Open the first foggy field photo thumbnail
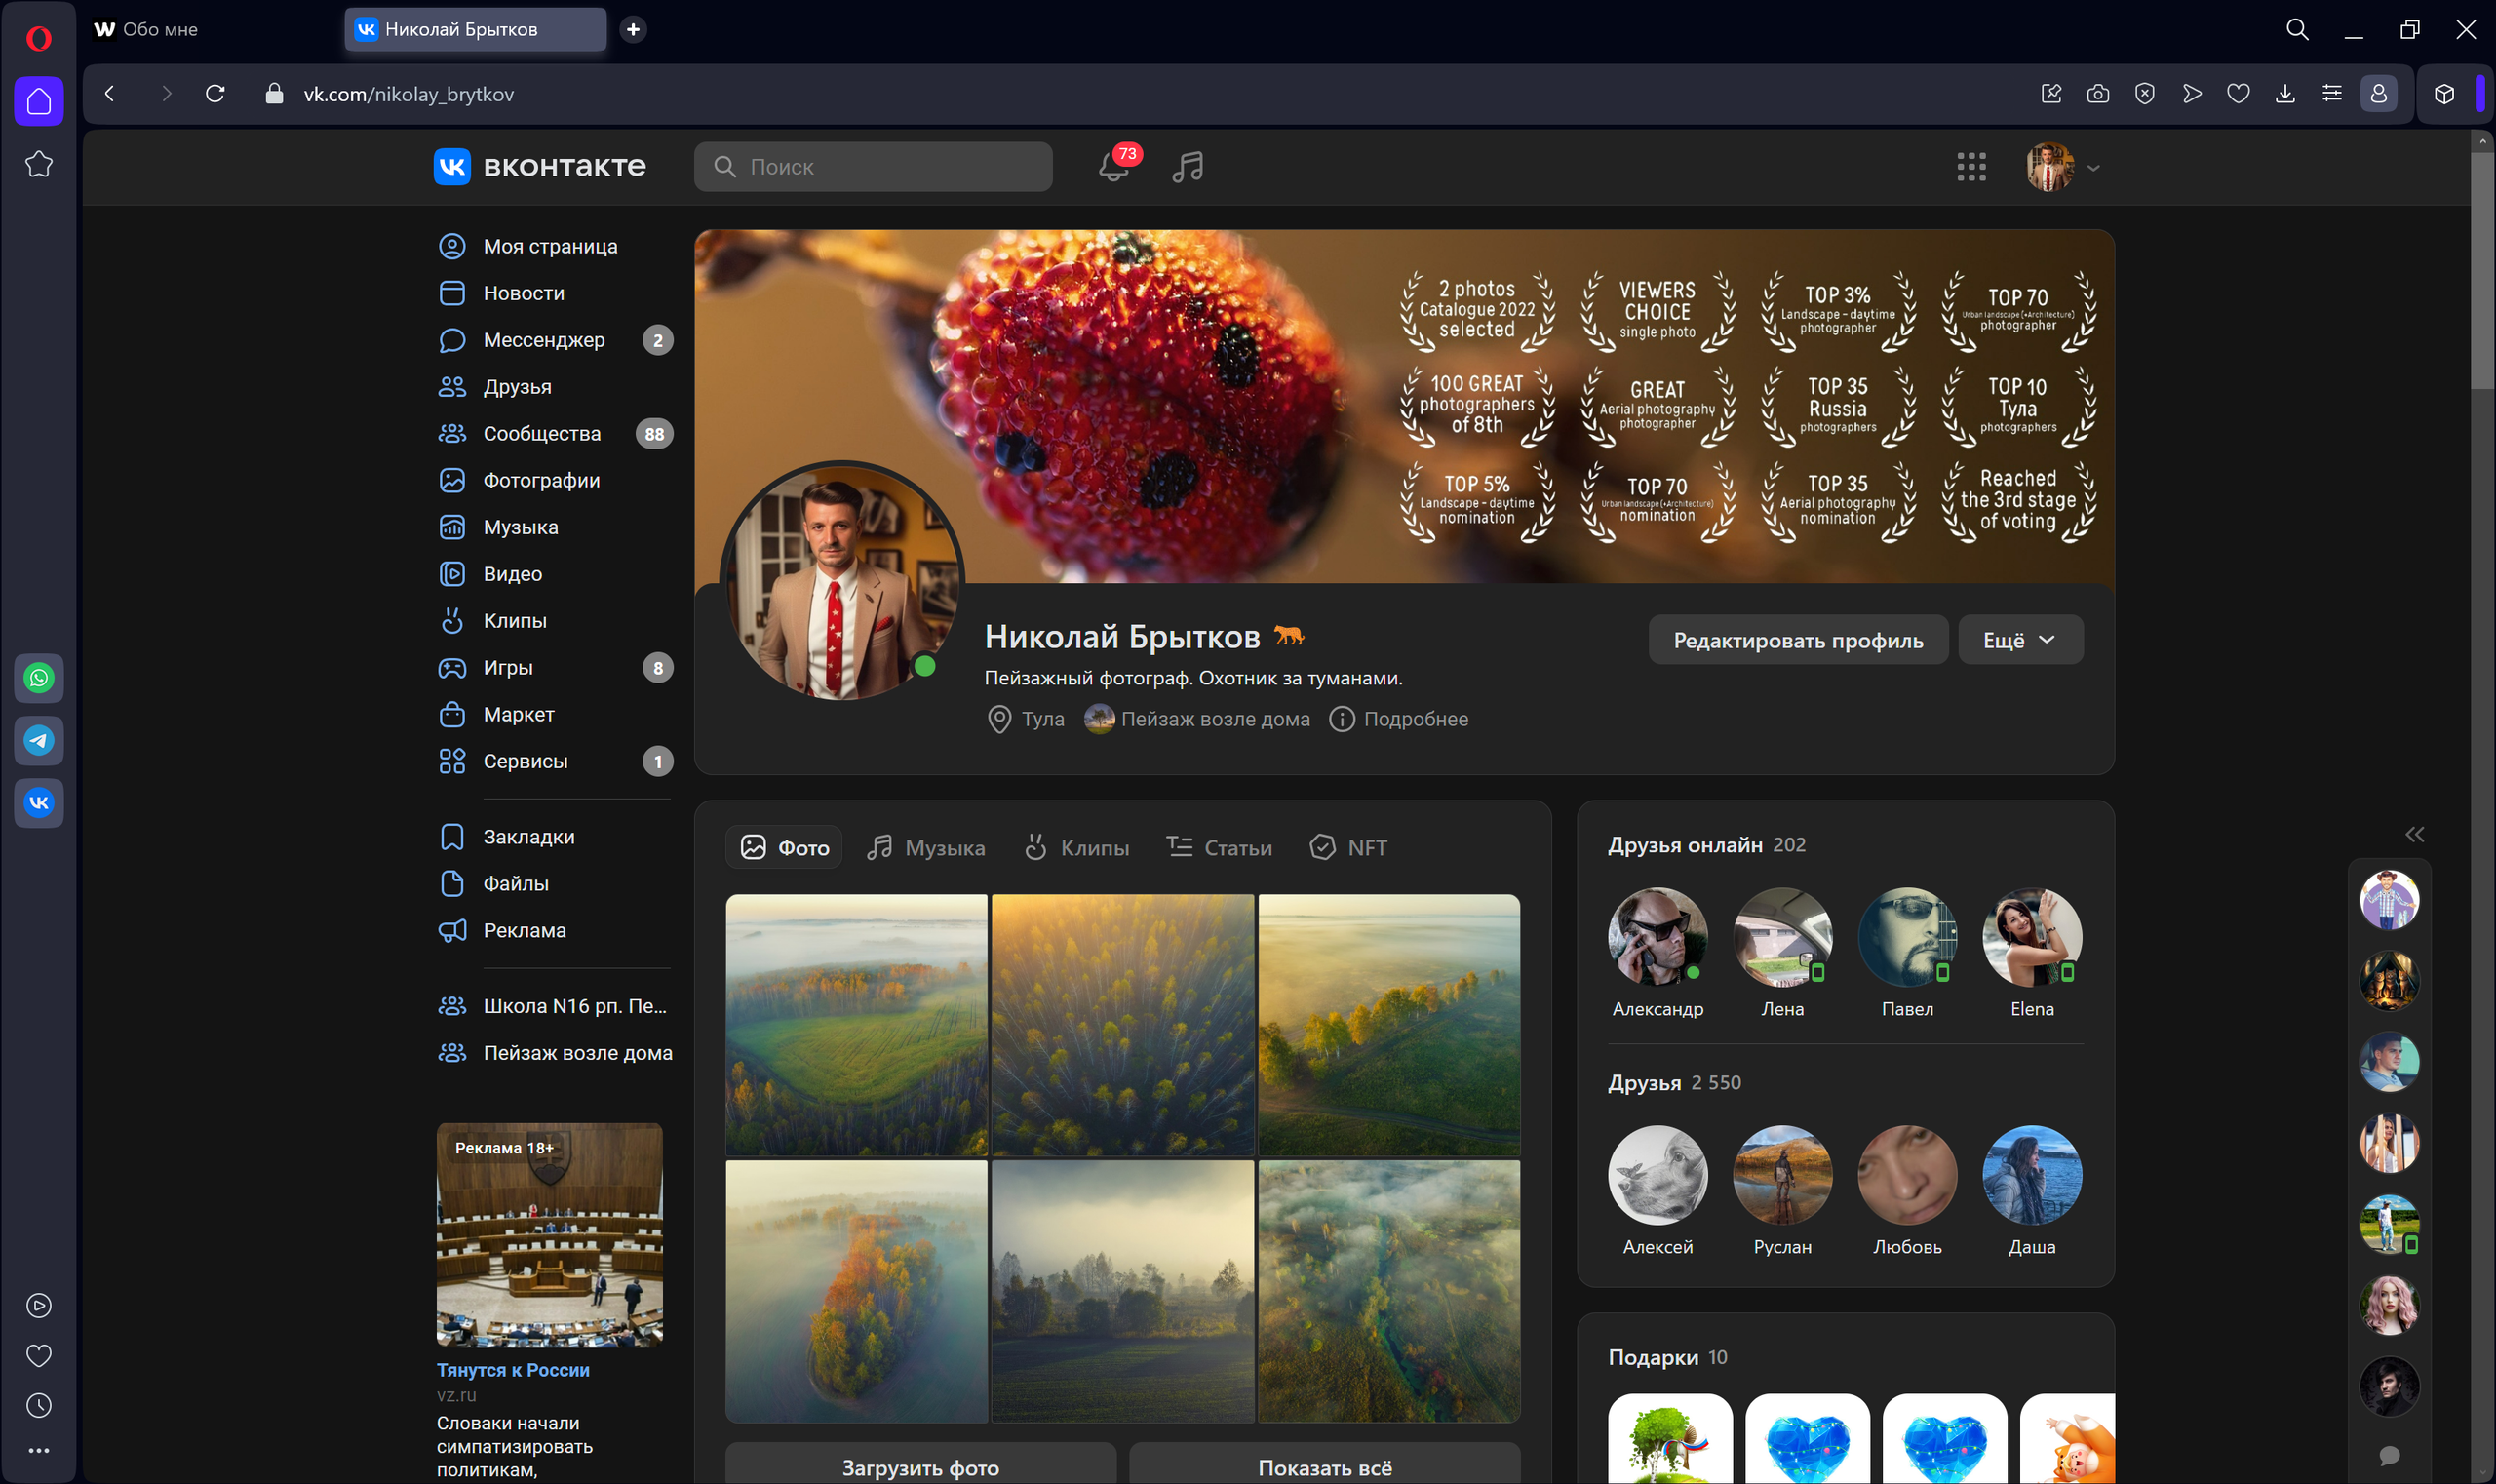This screenshot has width=2496, height=1484. [856, 1024]
